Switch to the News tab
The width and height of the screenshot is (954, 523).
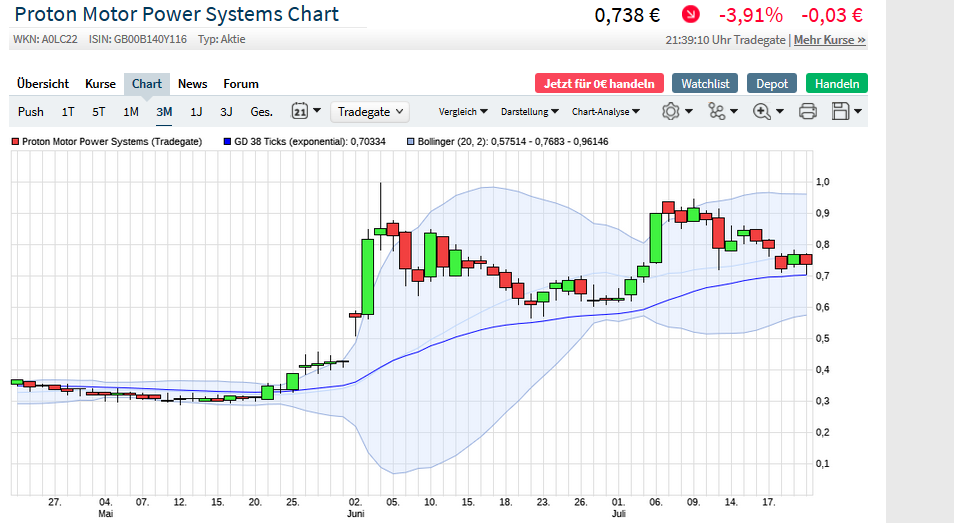193,84
